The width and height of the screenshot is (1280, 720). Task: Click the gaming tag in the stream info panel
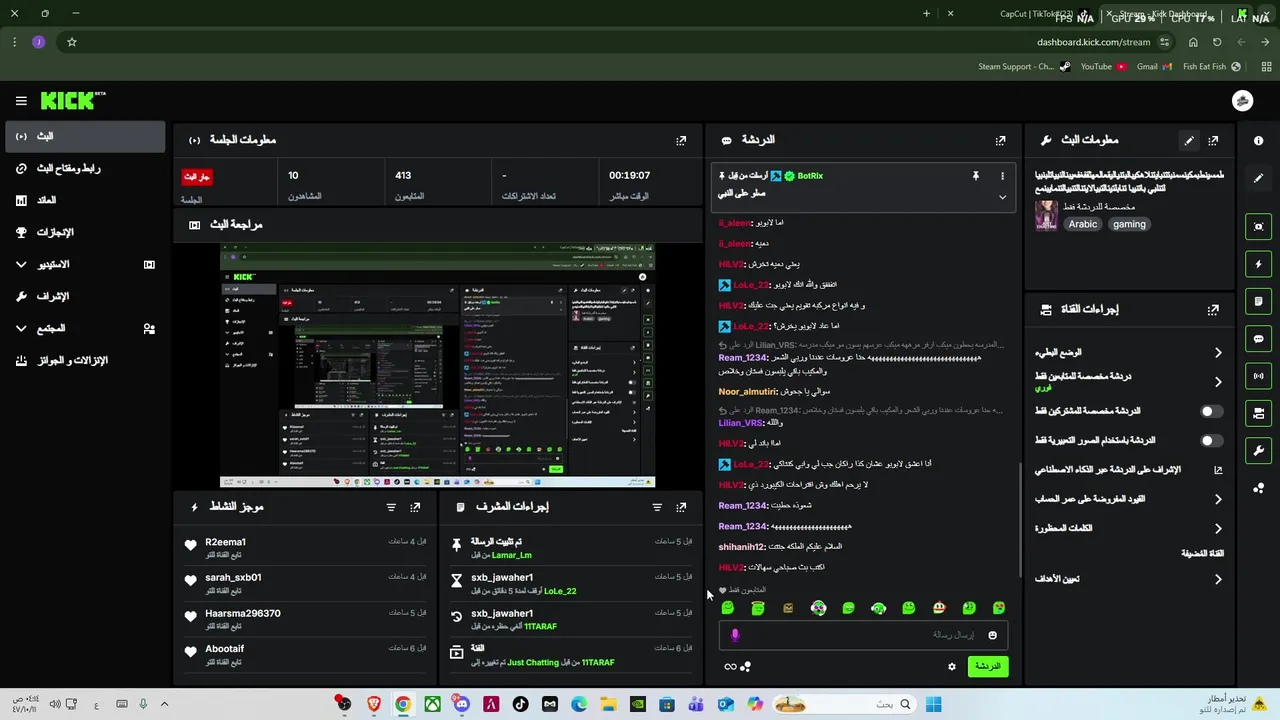tap(1129, 225)
